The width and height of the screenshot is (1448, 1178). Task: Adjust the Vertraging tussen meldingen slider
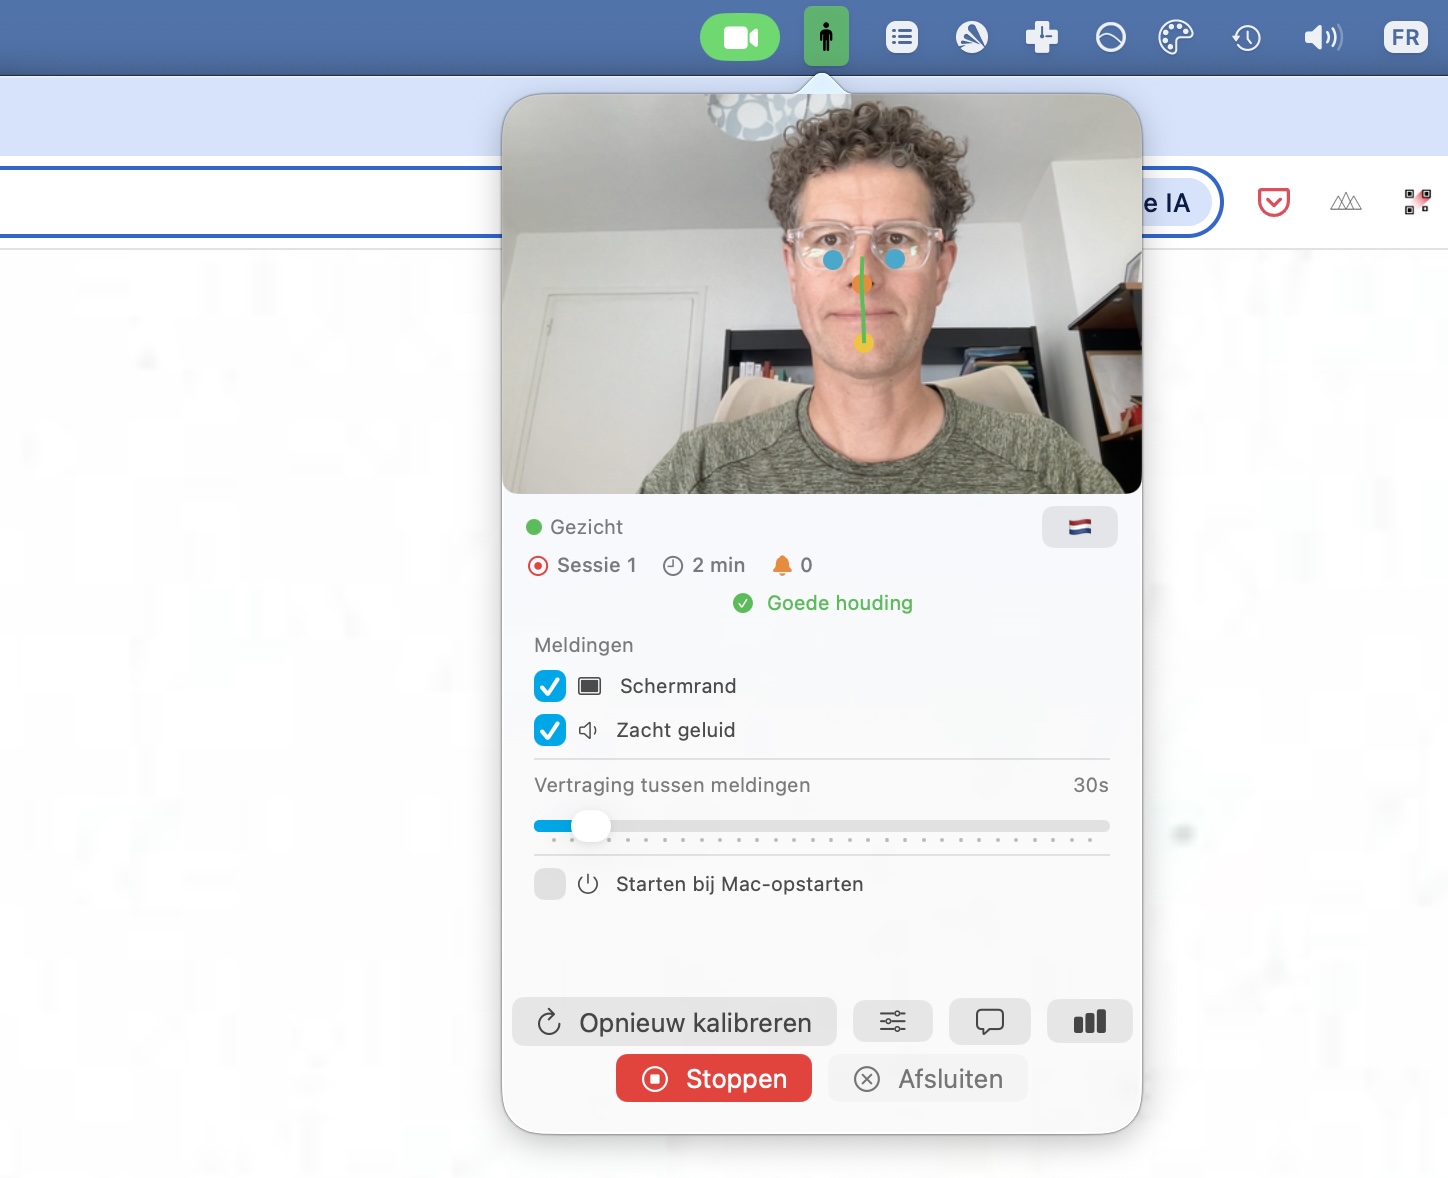click(x=822, y=826)
